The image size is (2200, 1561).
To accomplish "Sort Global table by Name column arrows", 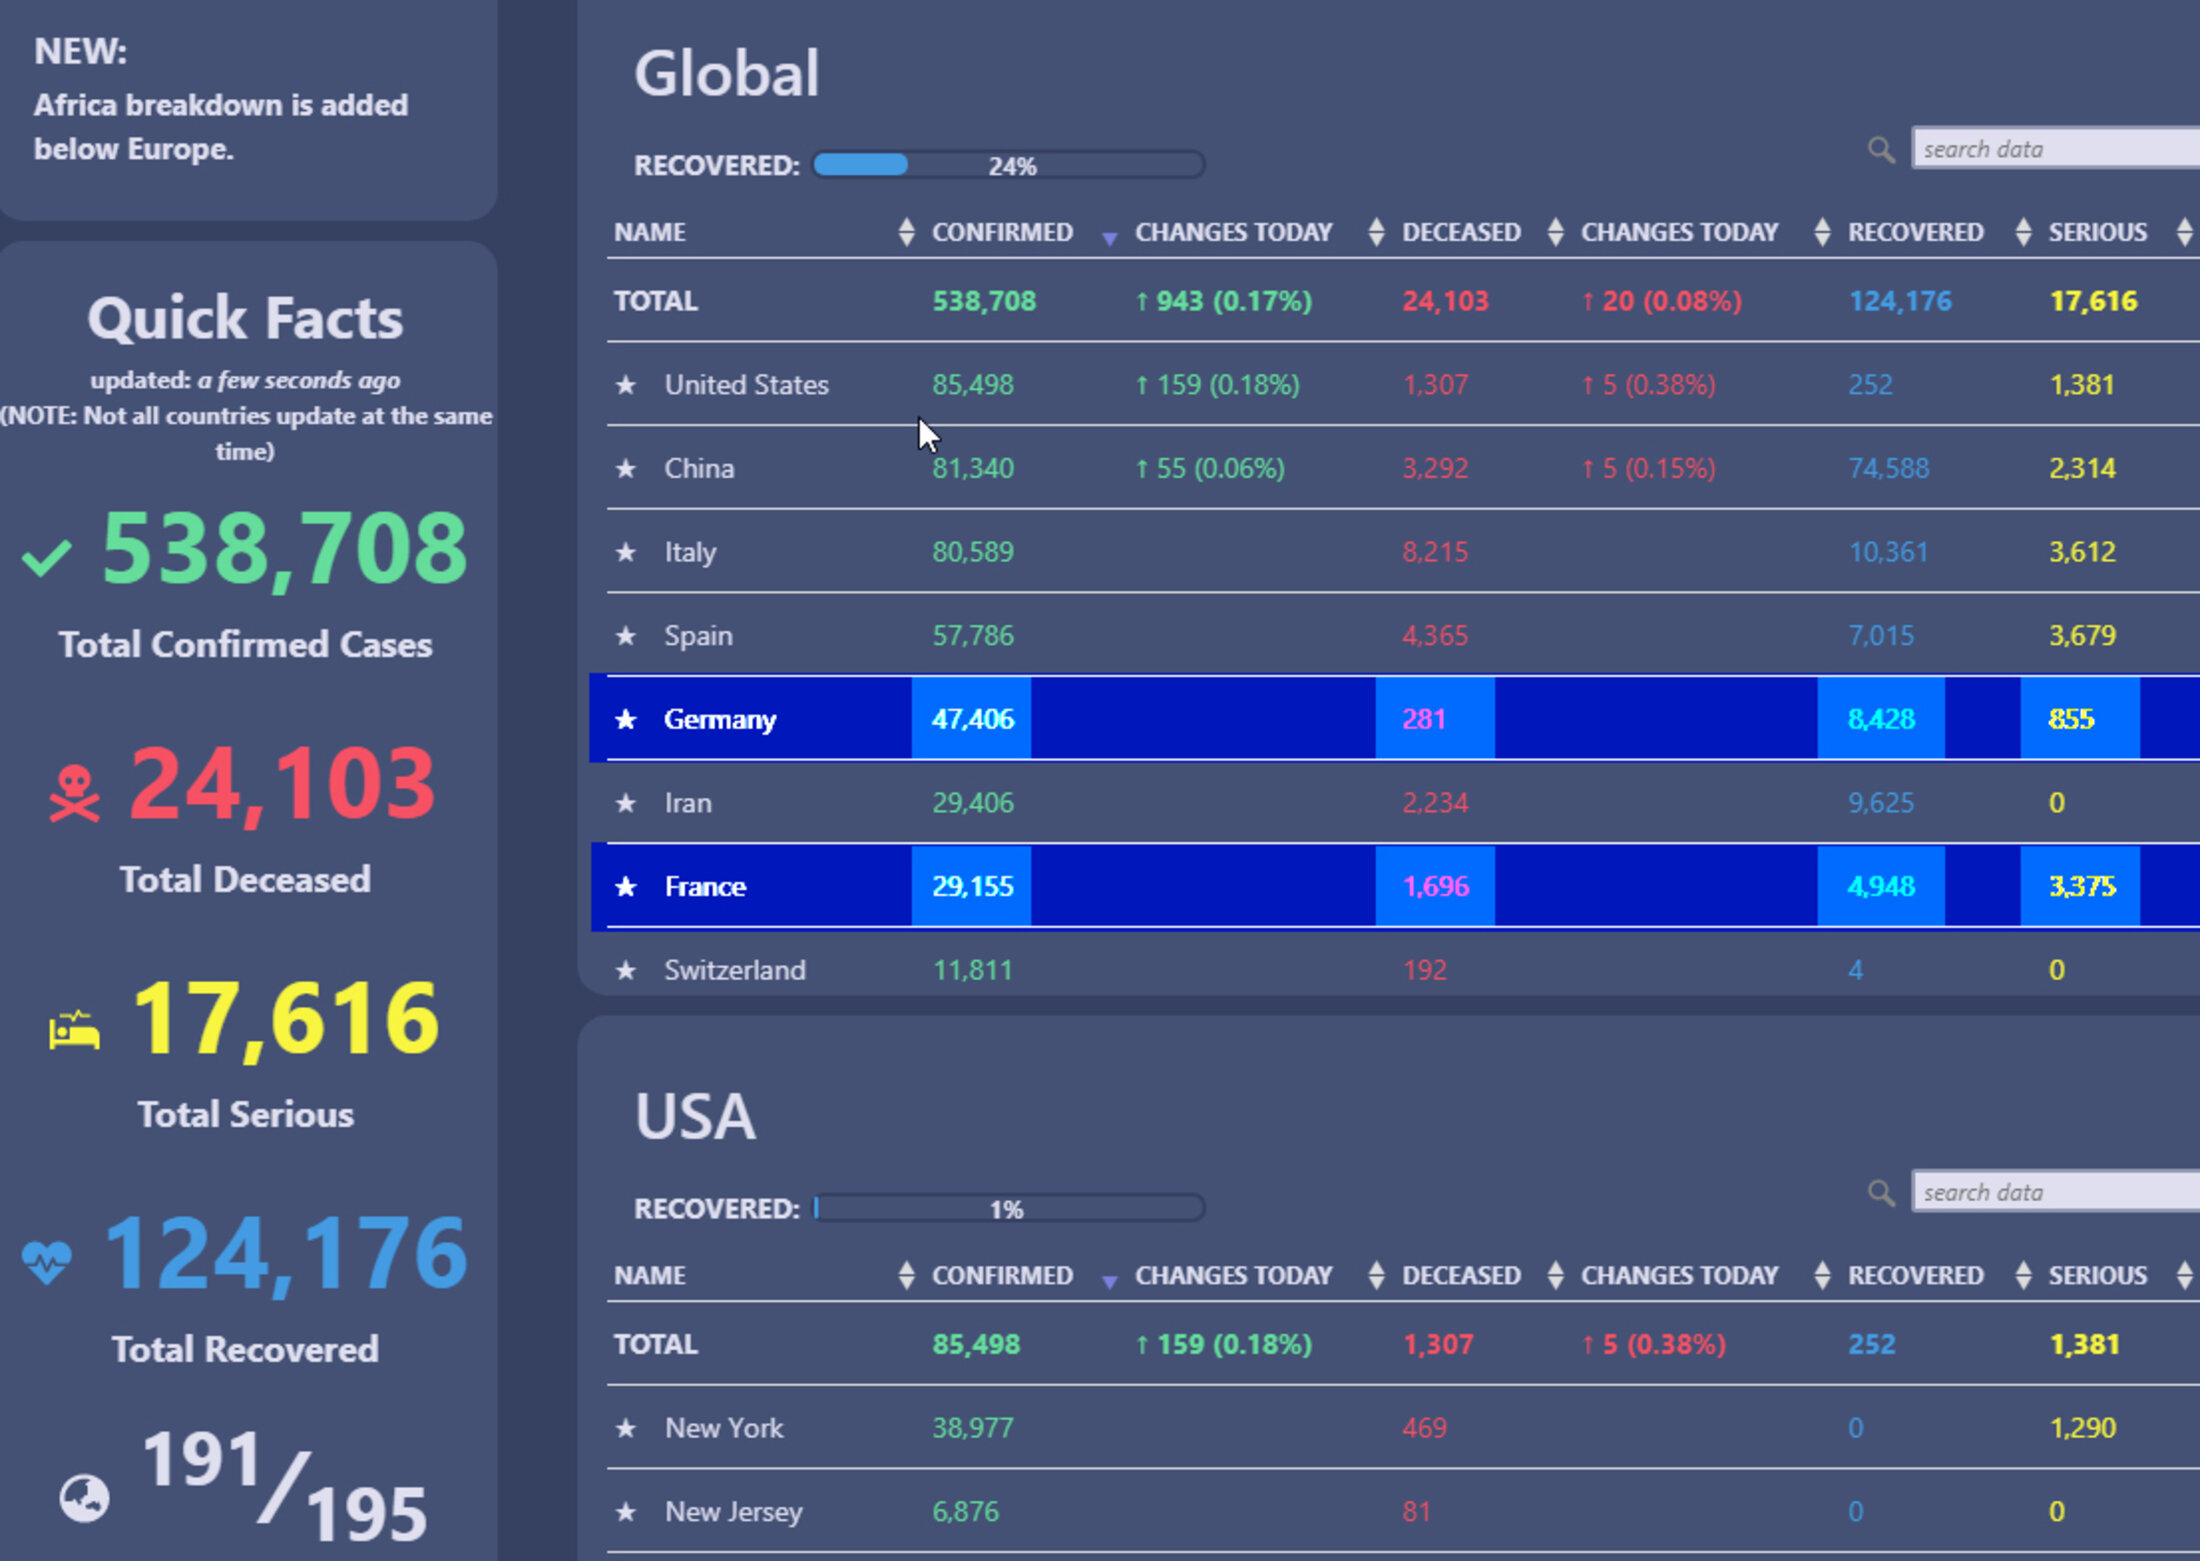I will click(906, 232).
